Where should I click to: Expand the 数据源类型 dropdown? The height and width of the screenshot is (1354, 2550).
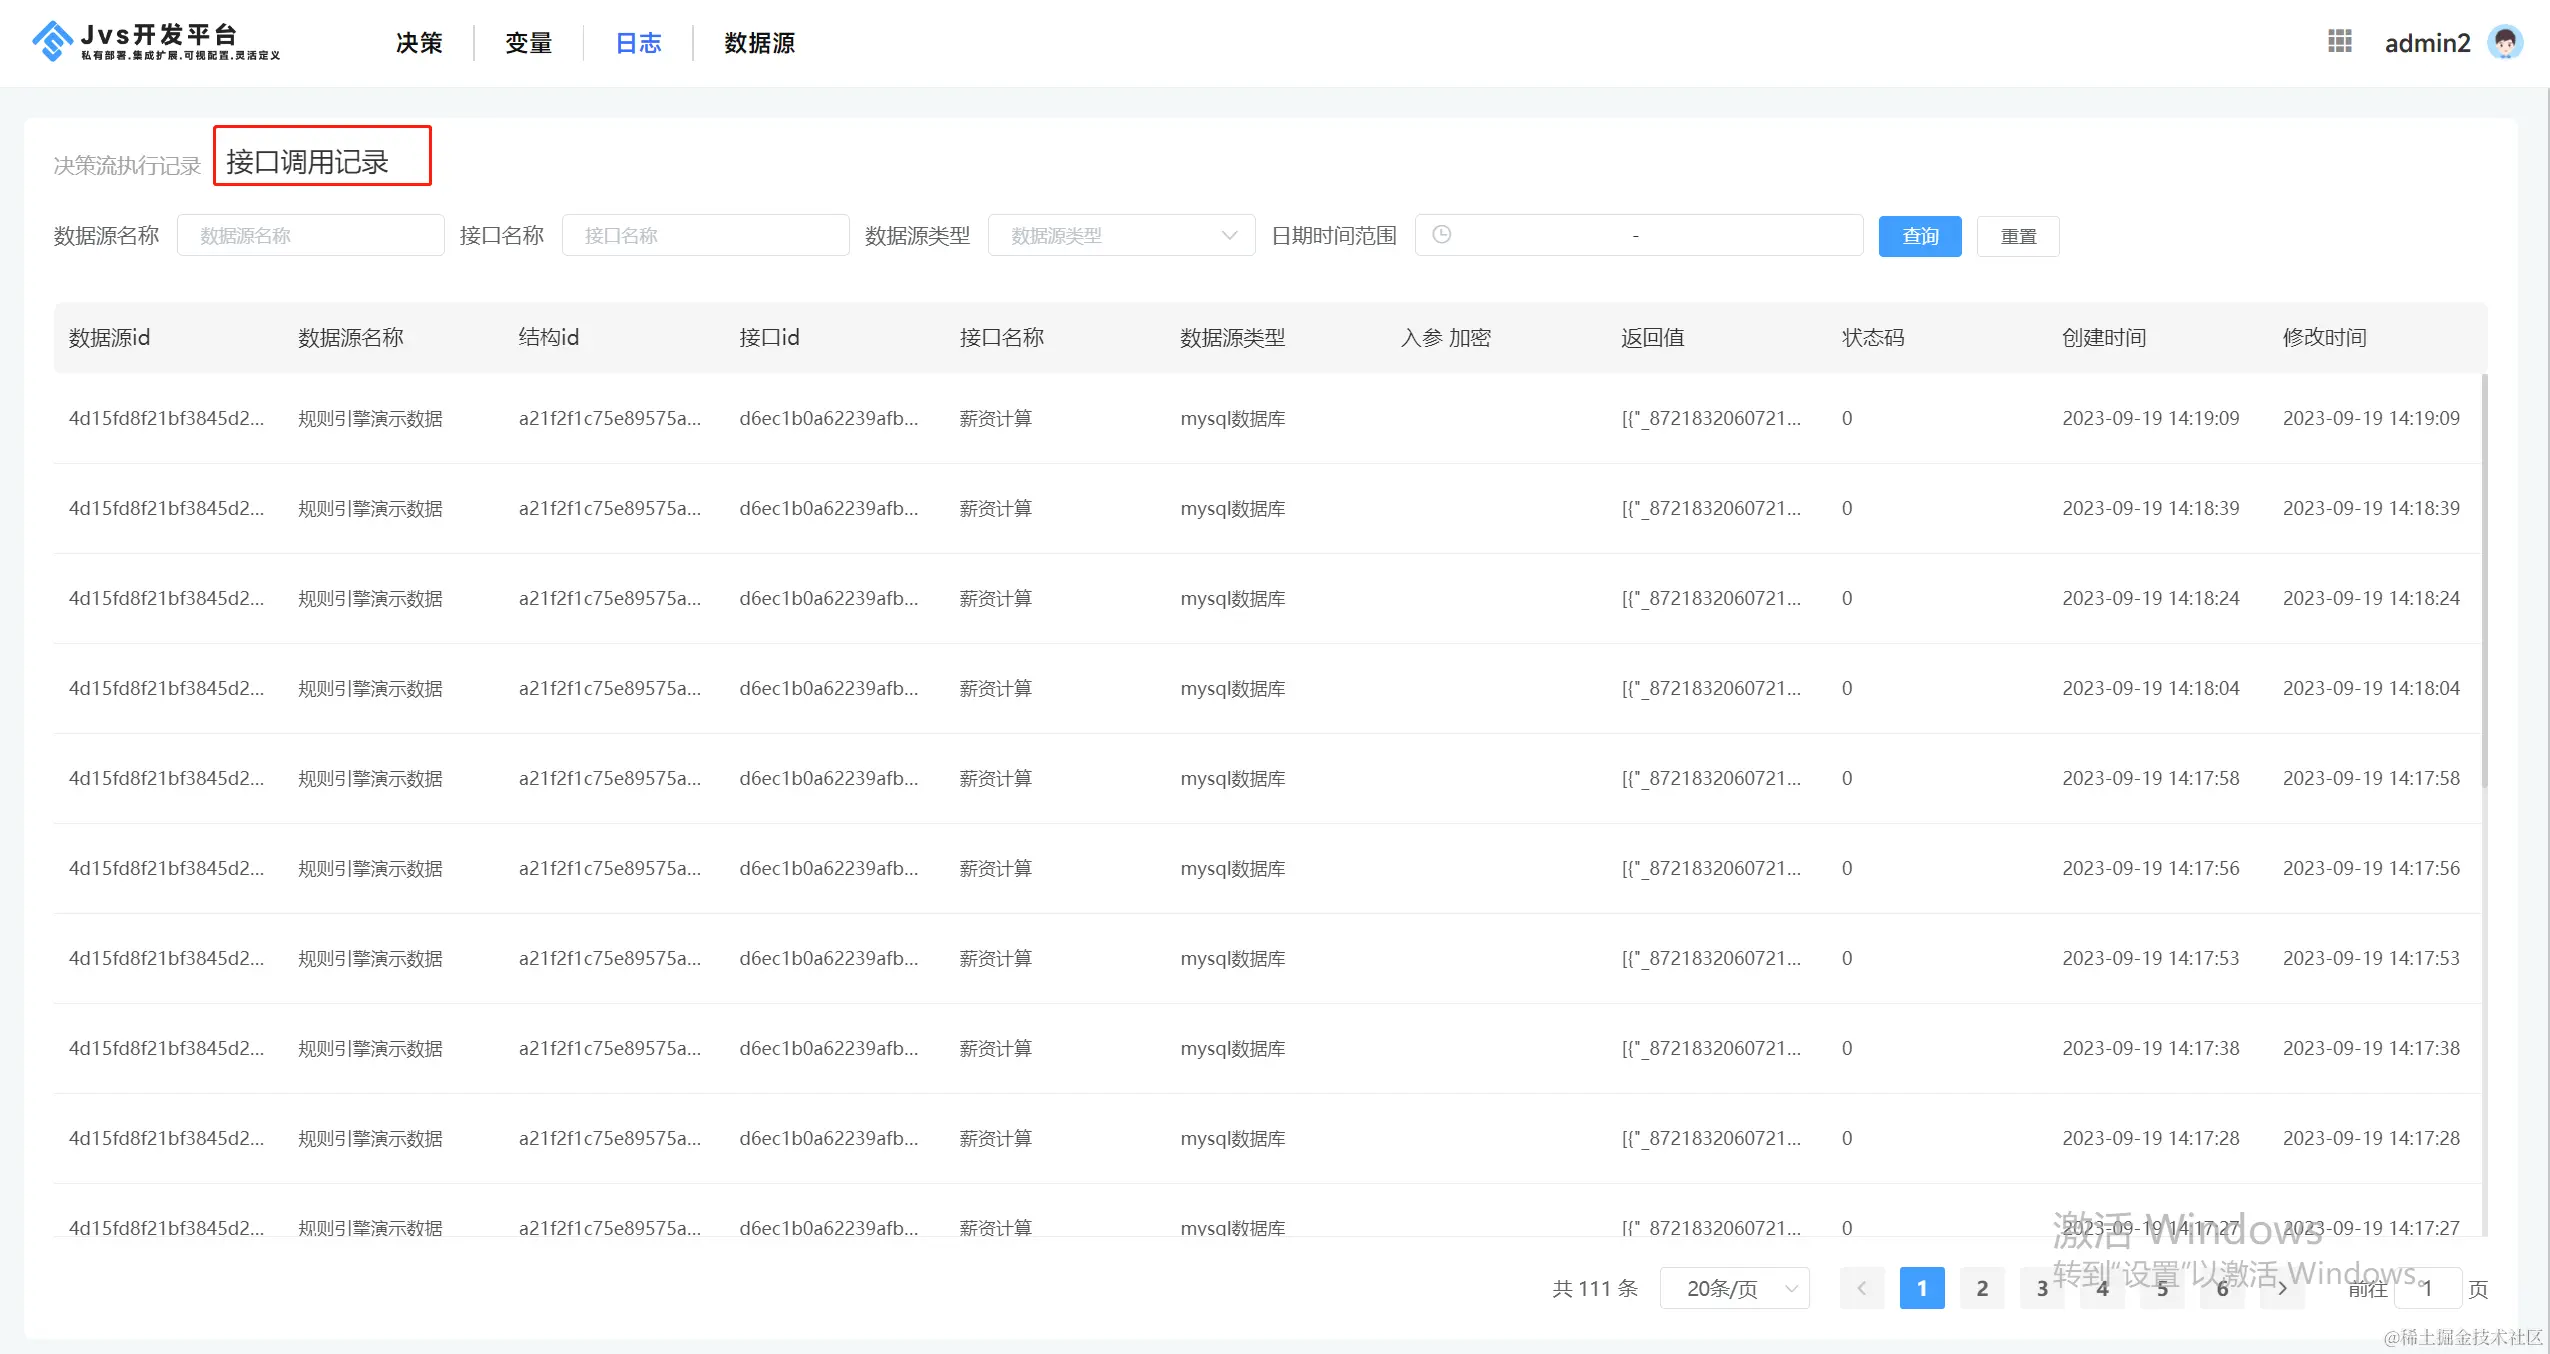(x=1120, y=236)
